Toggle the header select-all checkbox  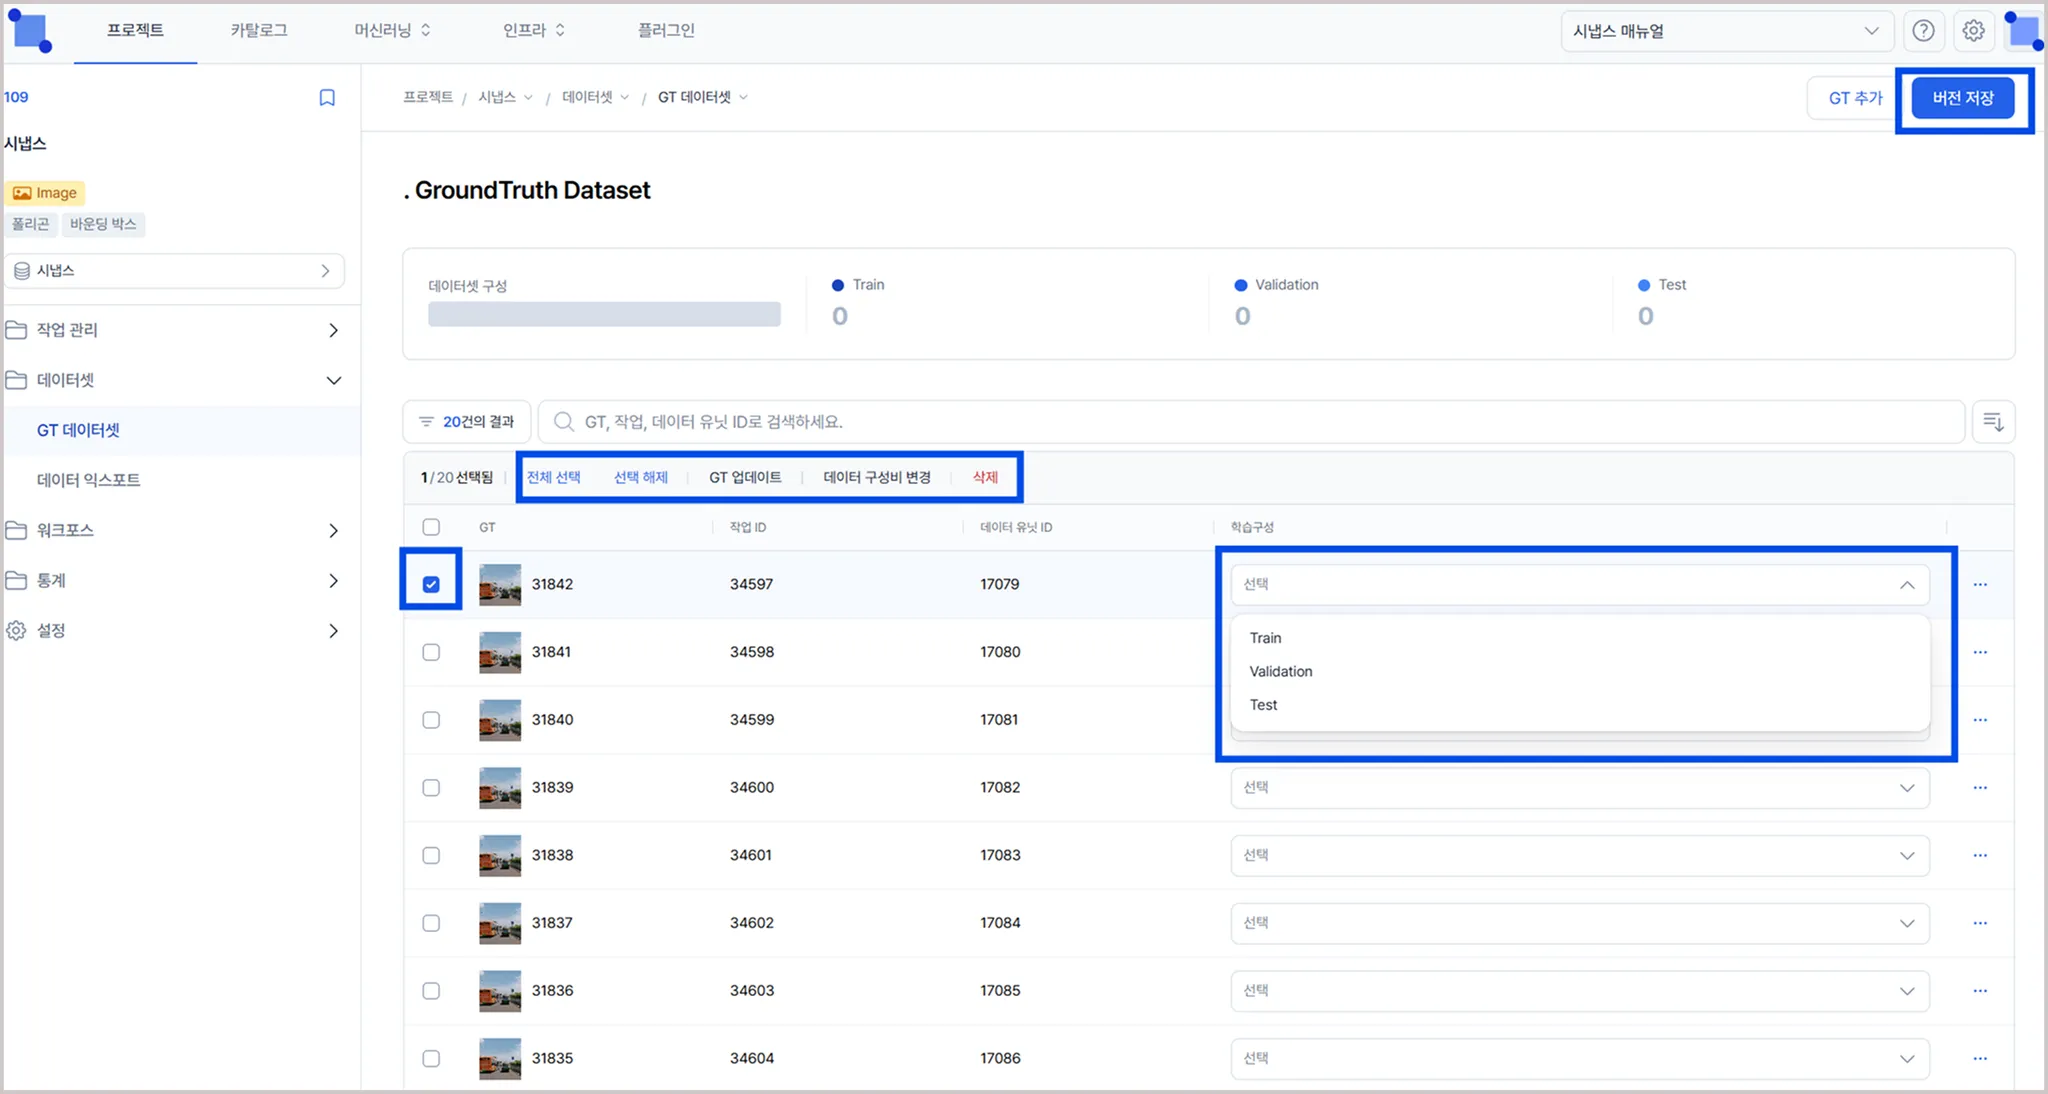[431, 527]
